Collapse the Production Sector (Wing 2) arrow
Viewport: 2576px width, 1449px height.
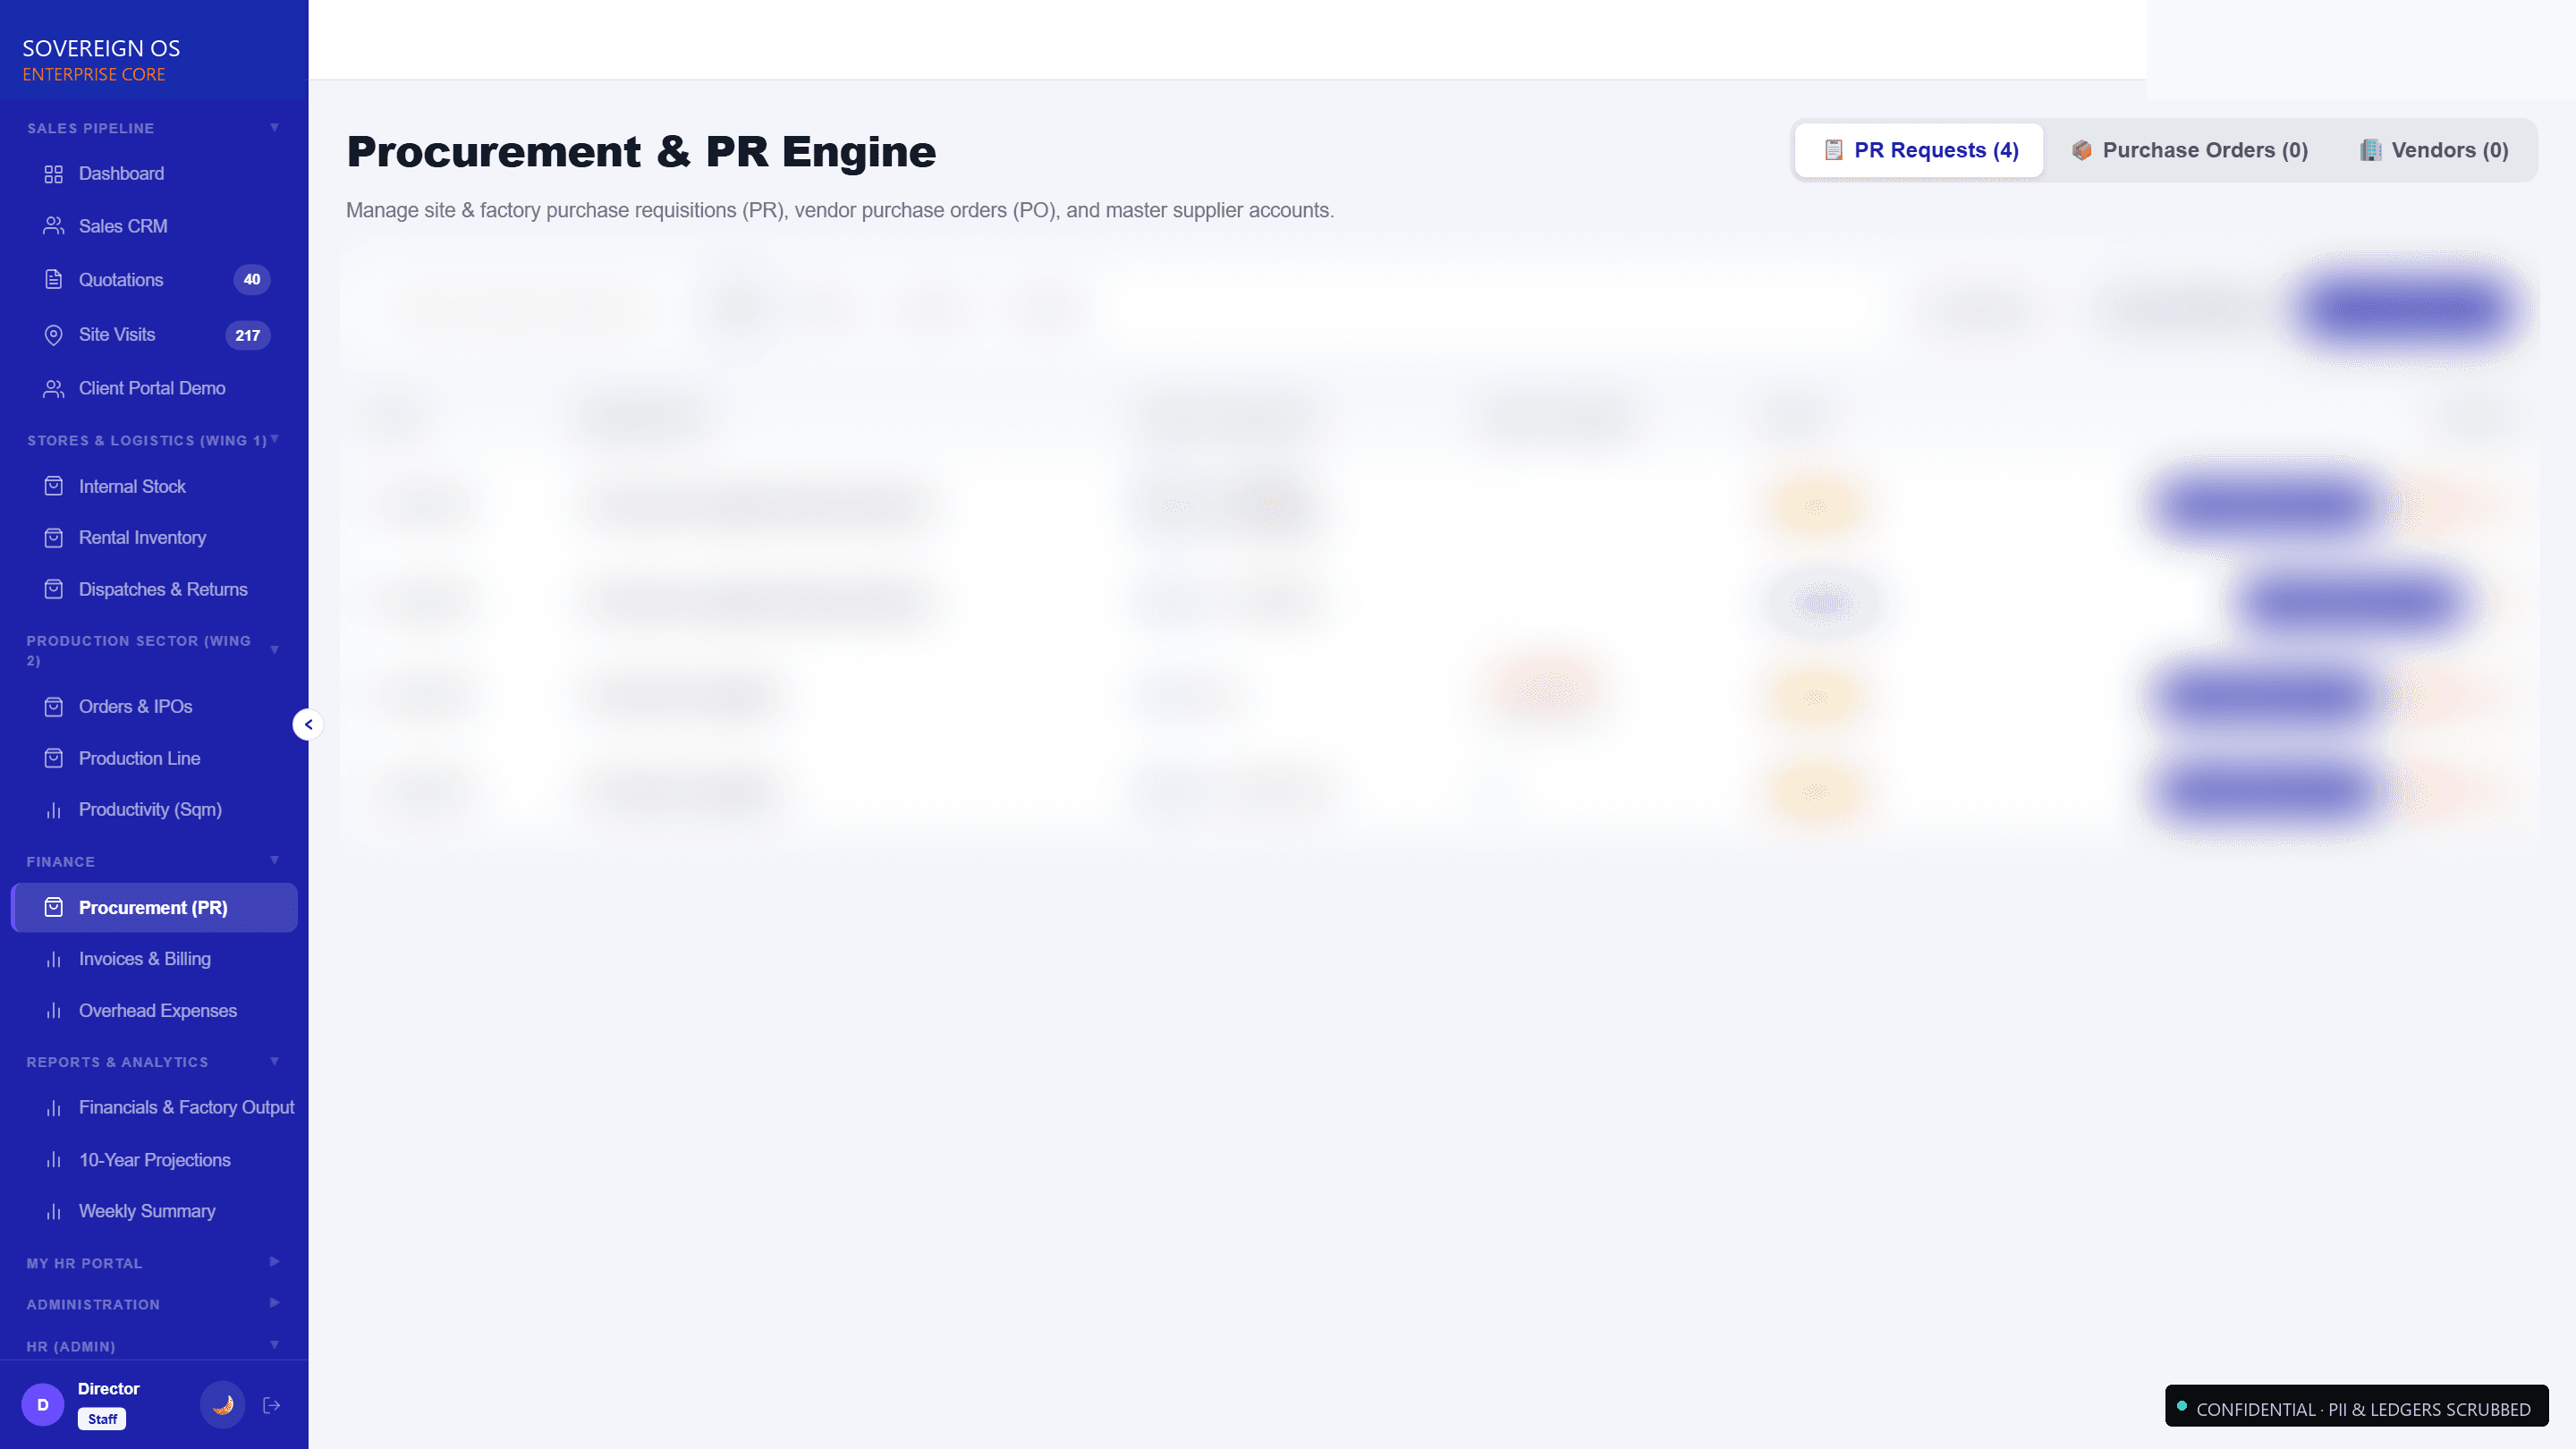tap(274, 650)
